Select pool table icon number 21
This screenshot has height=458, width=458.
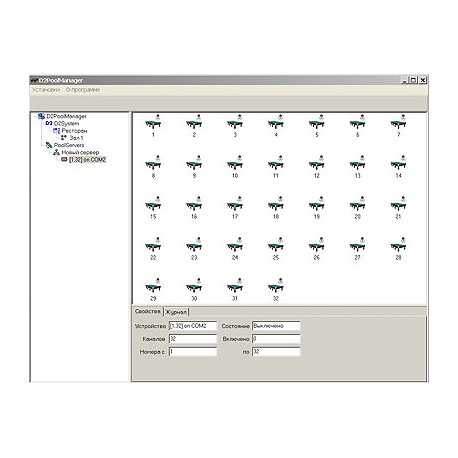398,204
